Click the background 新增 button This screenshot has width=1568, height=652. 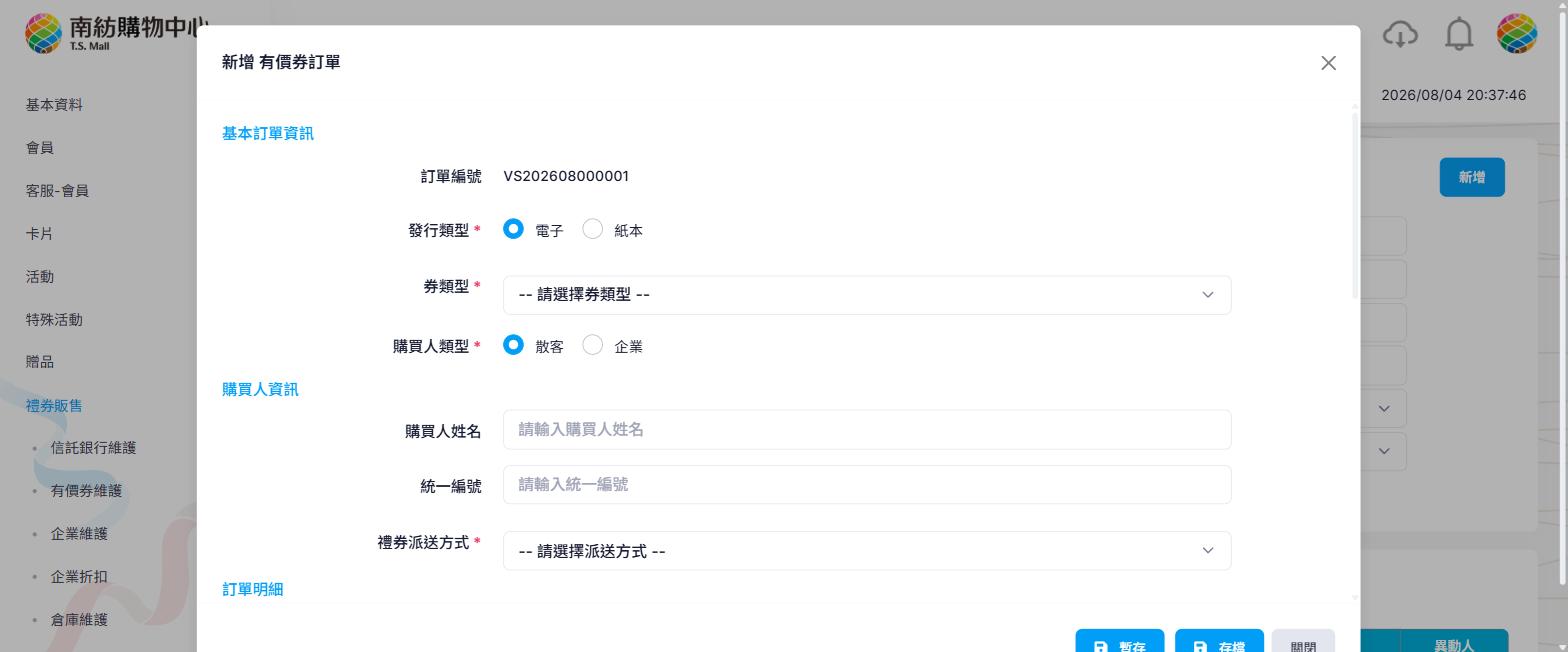tap(1472, 177)
